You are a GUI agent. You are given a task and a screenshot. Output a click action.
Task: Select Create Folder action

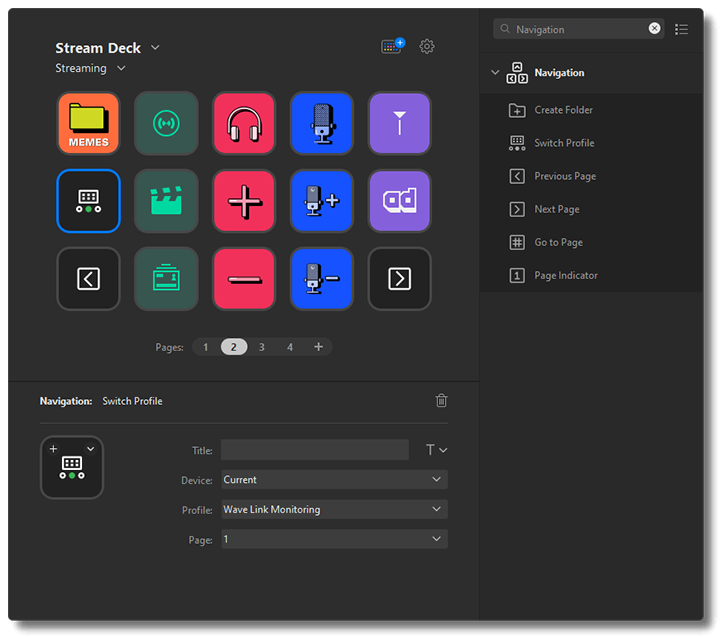click(591, 110)
